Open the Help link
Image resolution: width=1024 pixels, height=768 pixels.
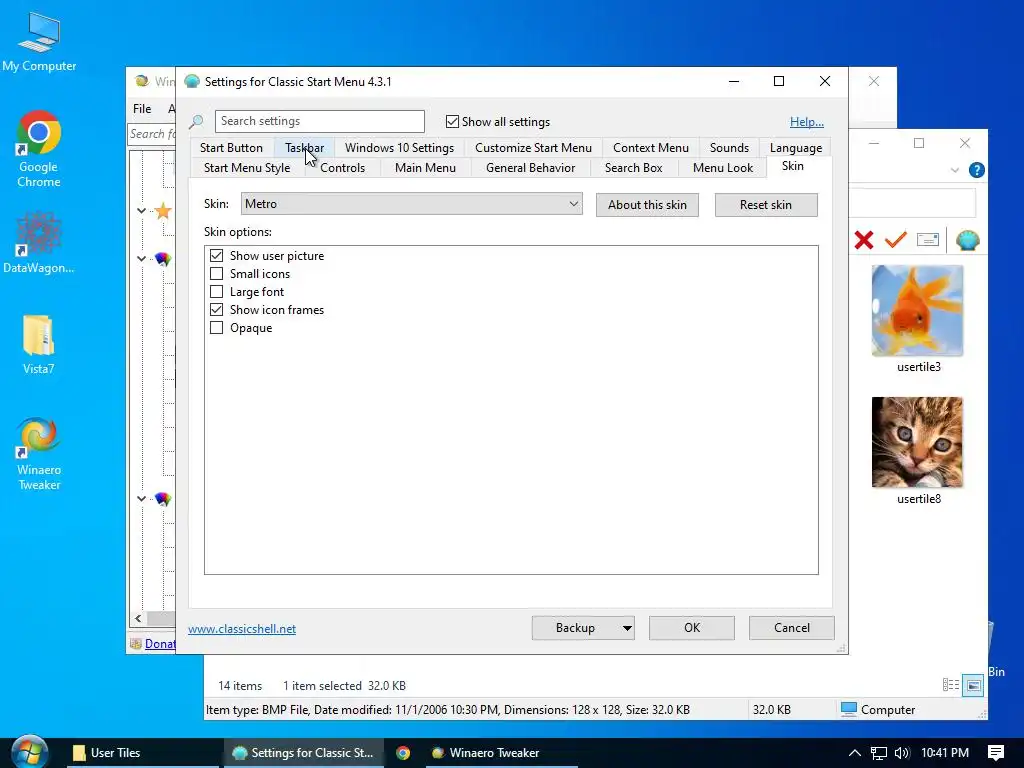click(x=807, y=121)
